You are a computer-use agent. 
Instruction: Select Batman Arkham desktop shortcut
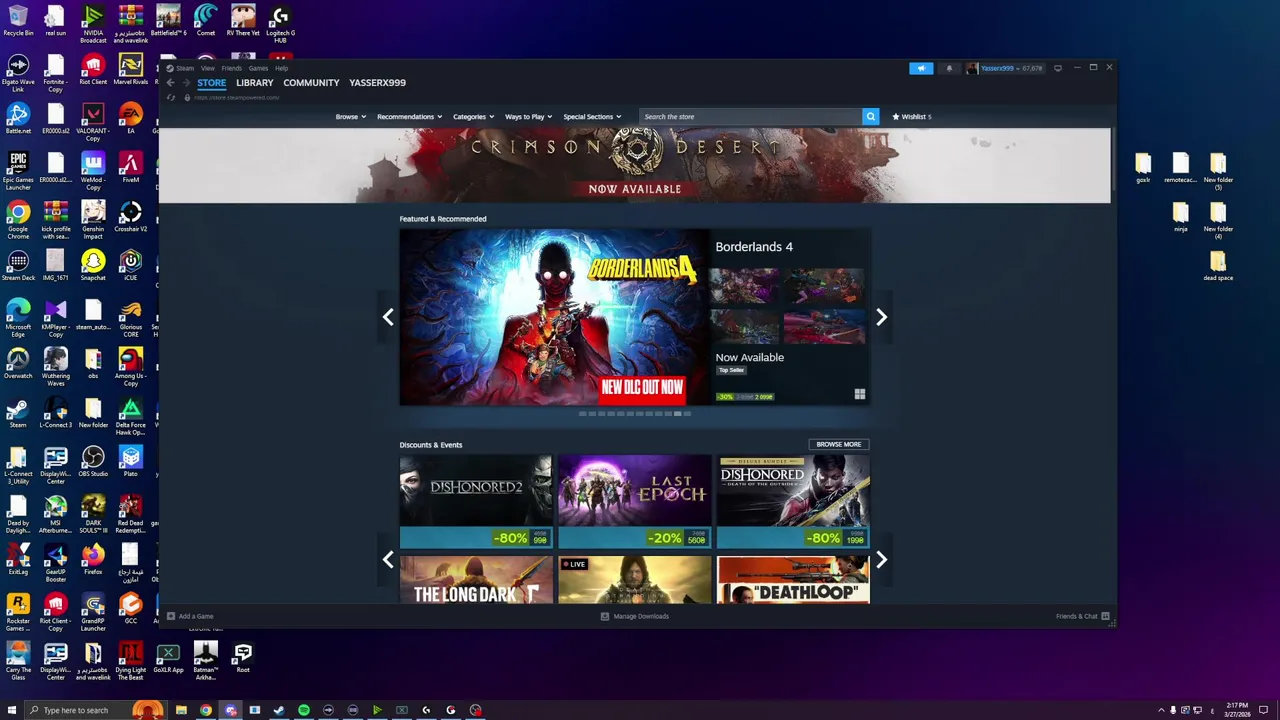205,662
